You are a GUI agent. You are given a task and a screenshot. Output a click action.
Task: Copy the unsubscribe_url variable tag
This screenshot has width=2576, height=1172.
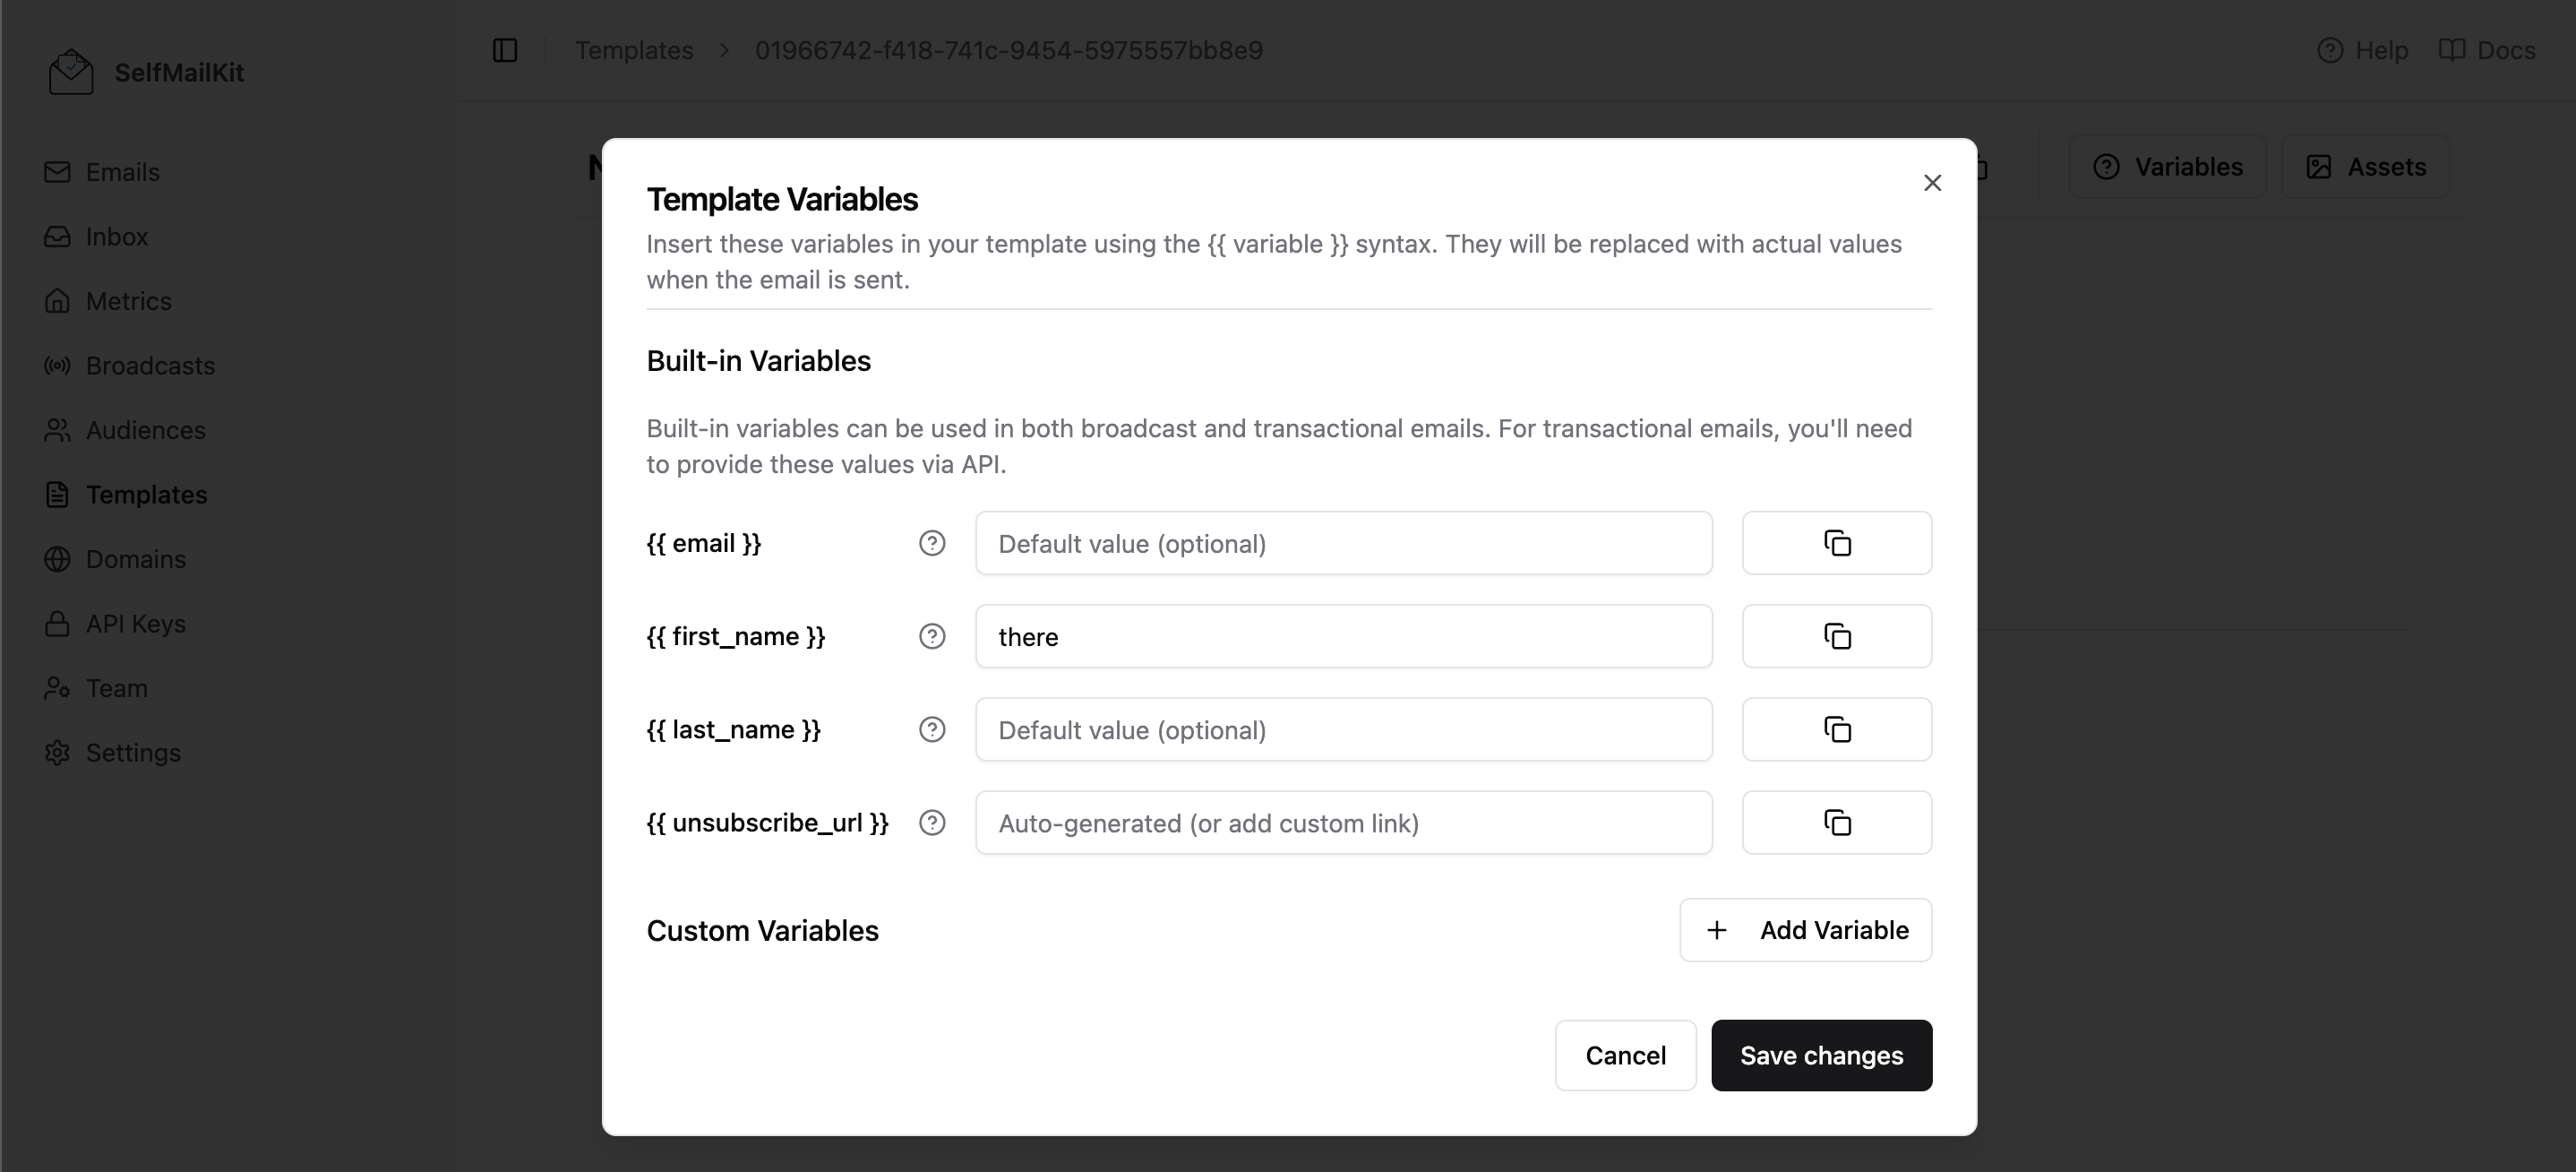click(1837, 823)
